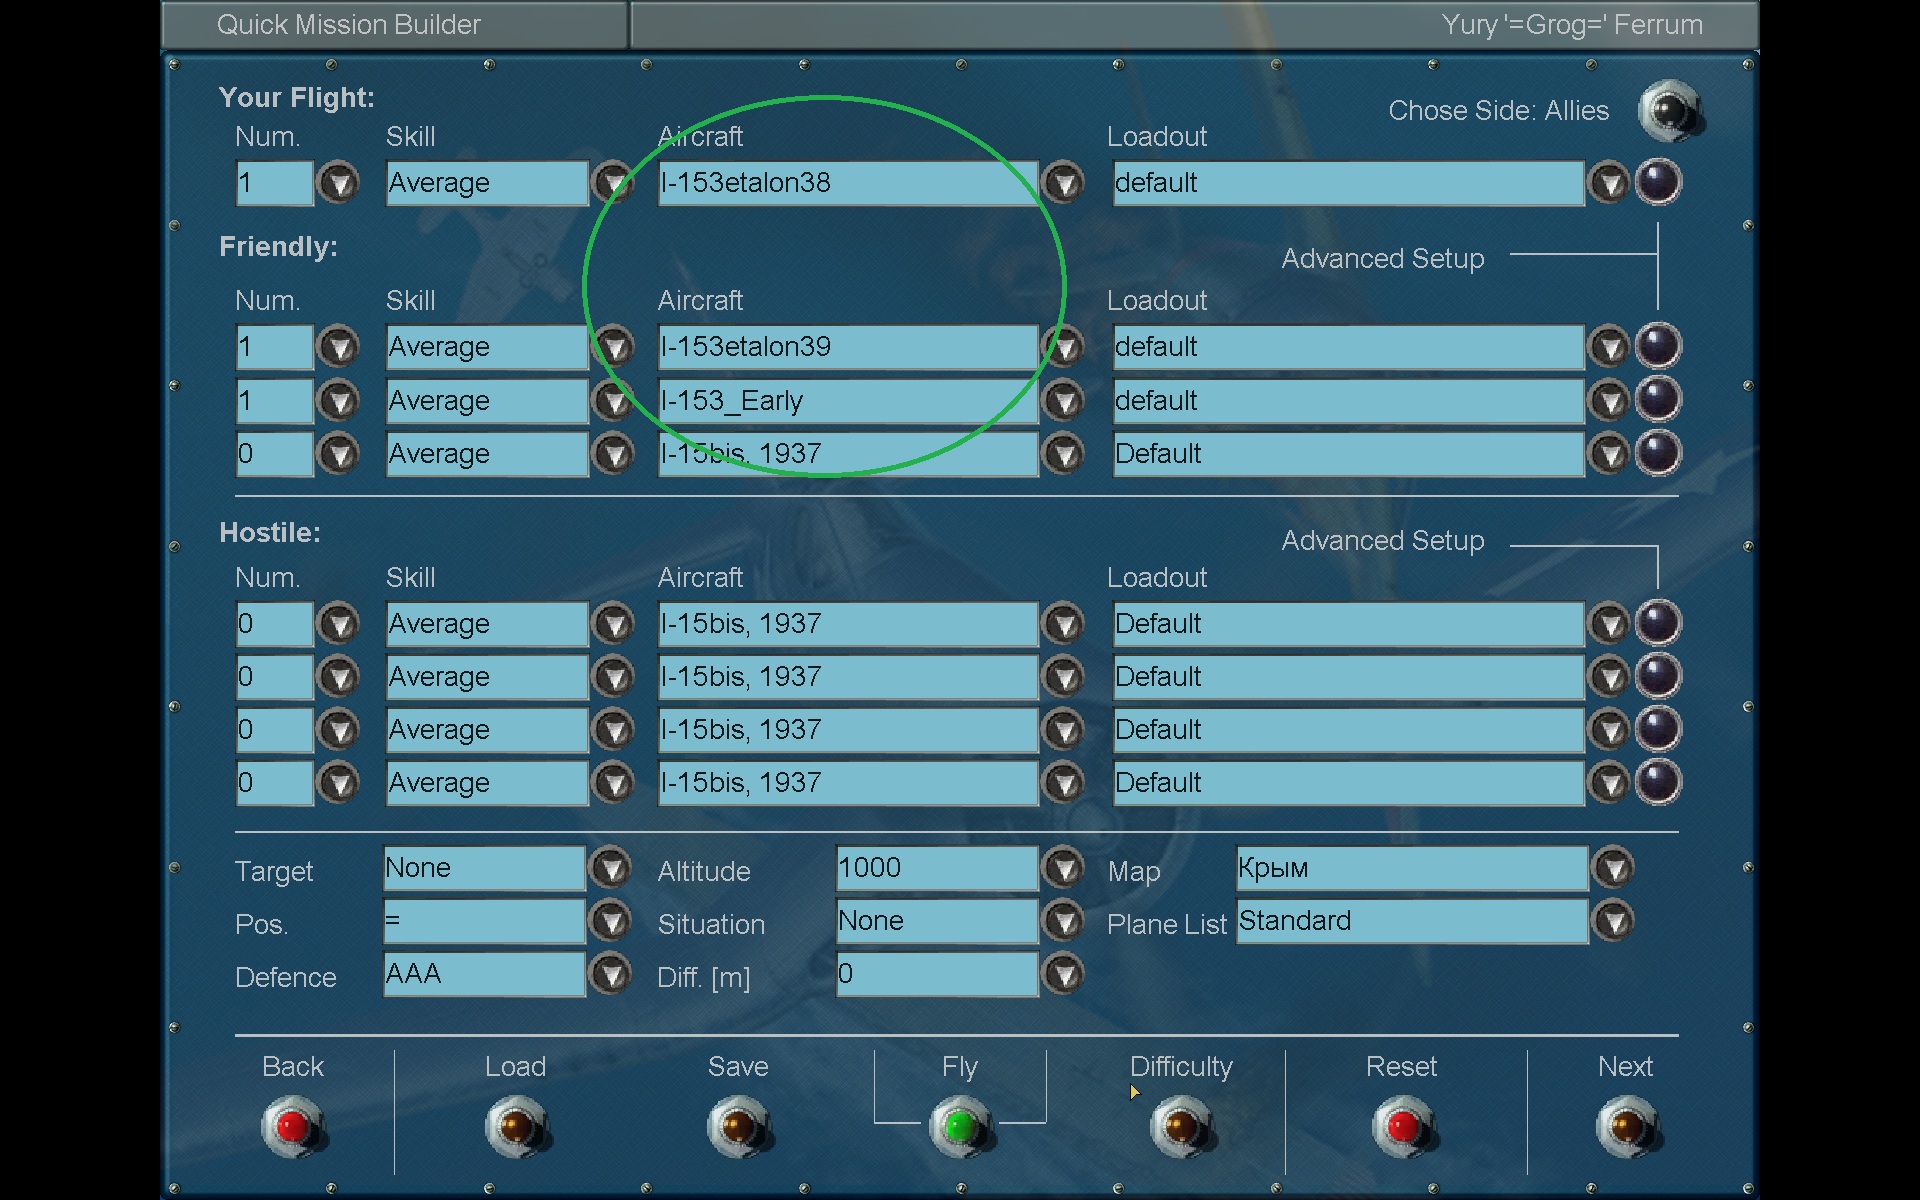Expand the I-153etalon38 aircraft dropdown

(x=1063, y=183)
